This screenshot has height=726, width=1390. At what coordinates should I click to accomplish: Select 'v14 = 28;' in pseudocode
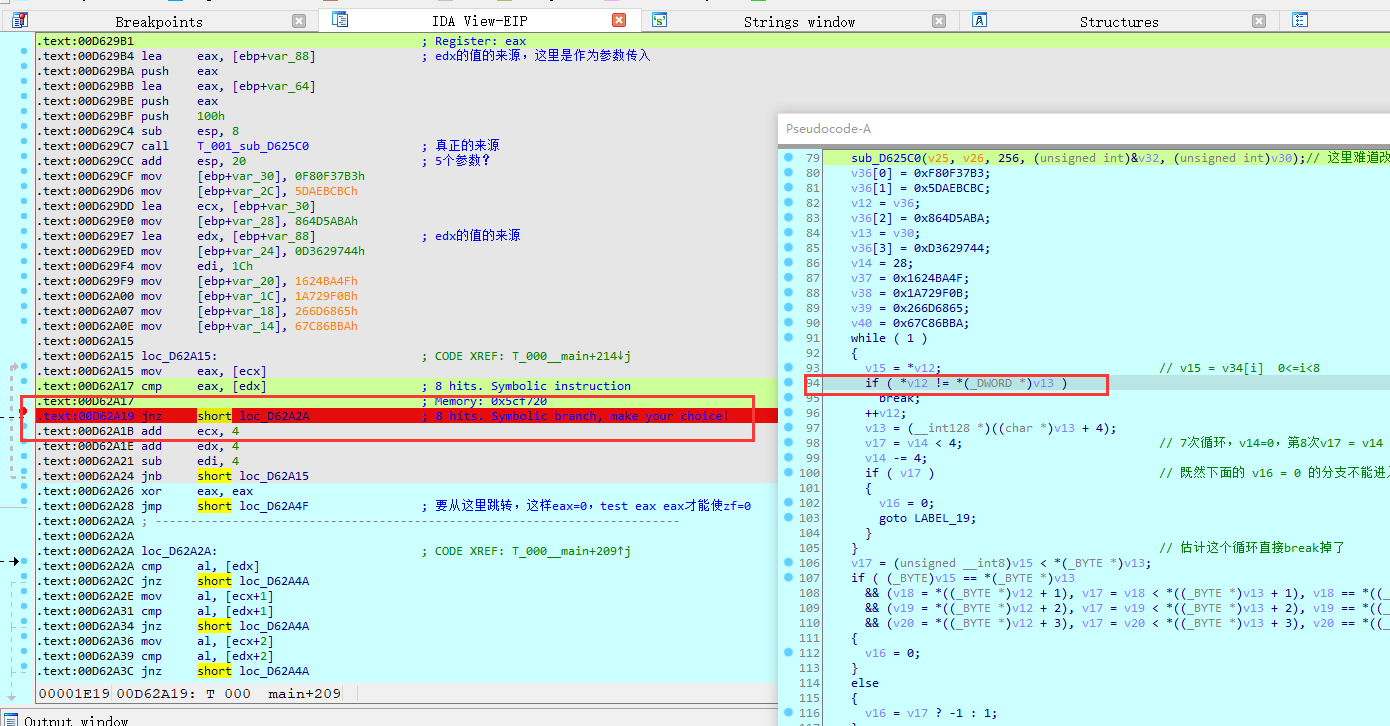coord(882,263)
